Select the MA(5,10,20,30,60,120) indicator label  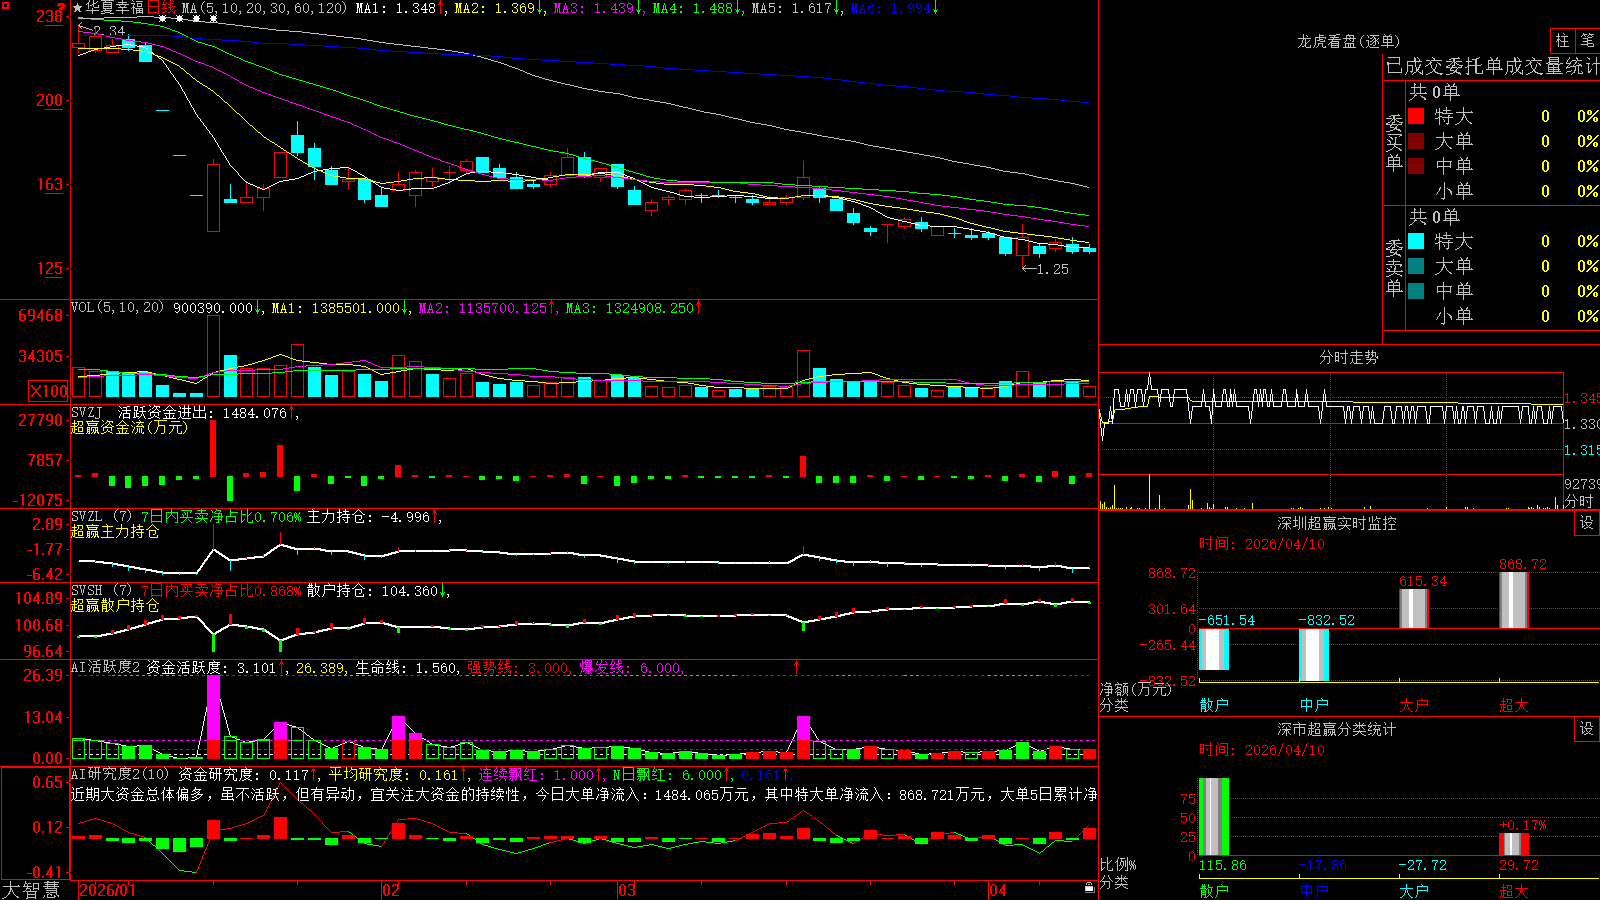(x=265, y=8)
